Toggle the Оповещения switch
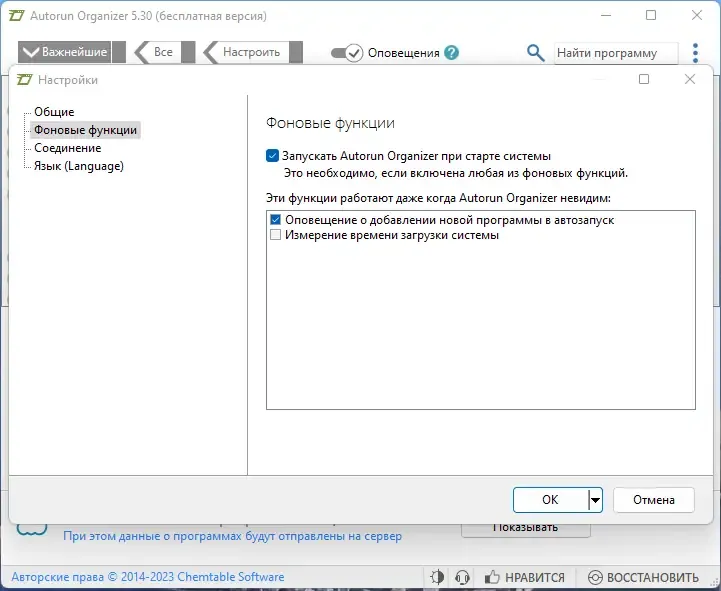 pos(347,53)
